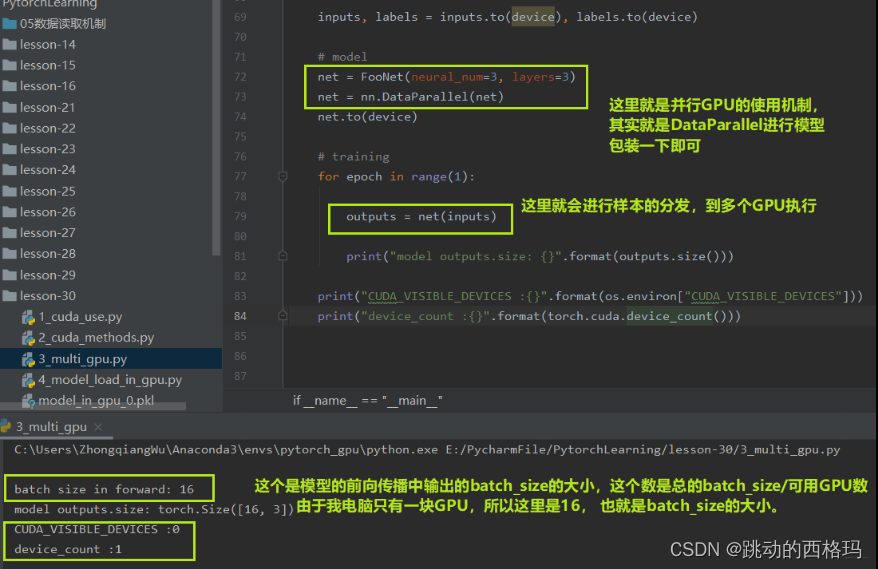The image size is (878, 569).
Task: Click the FooNet(neural_num=3, layers=3) line
Action: pos(446,77)
